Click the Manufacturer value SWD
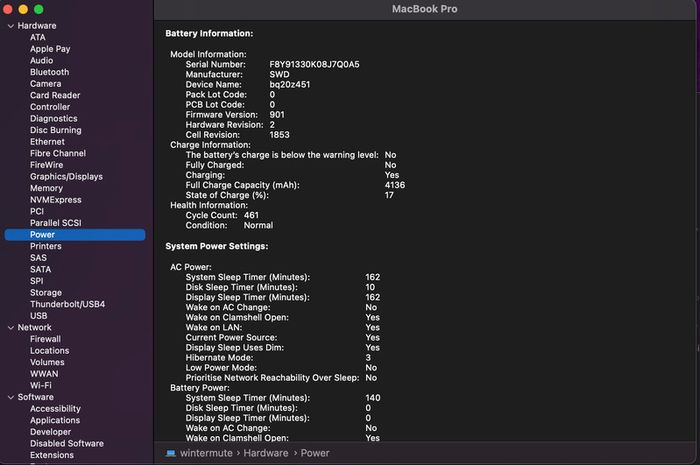Image resolution: width=700 pixels, height=465 pixels. click(279, 75)
